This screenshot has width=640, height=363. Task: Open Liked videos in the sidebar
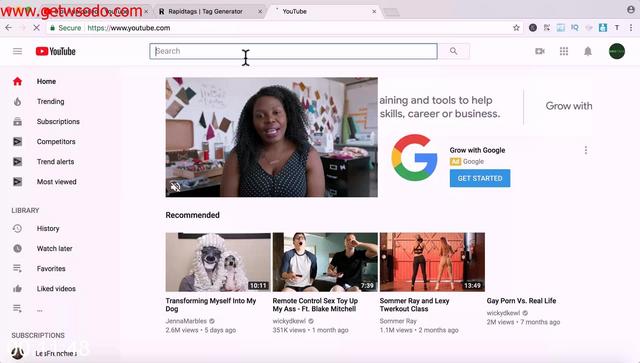point(56,288)
